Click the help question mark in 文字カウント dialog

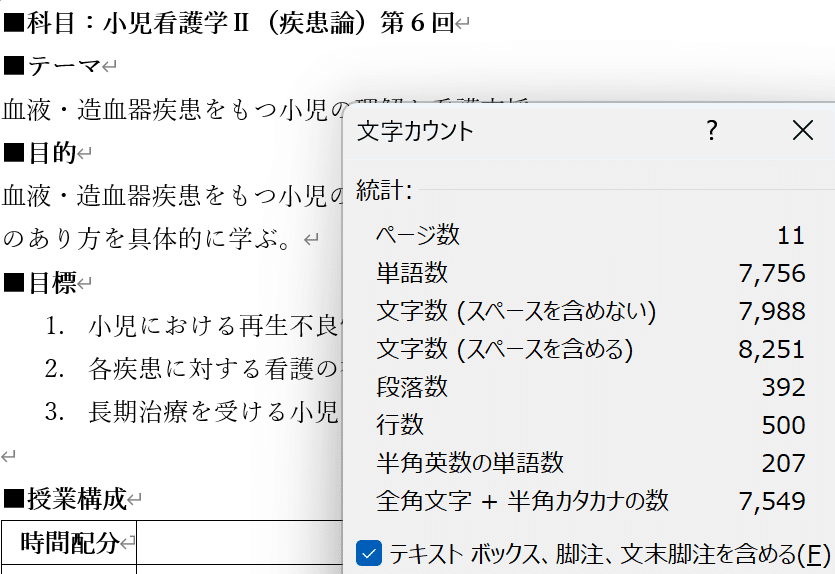pos(712,130)
